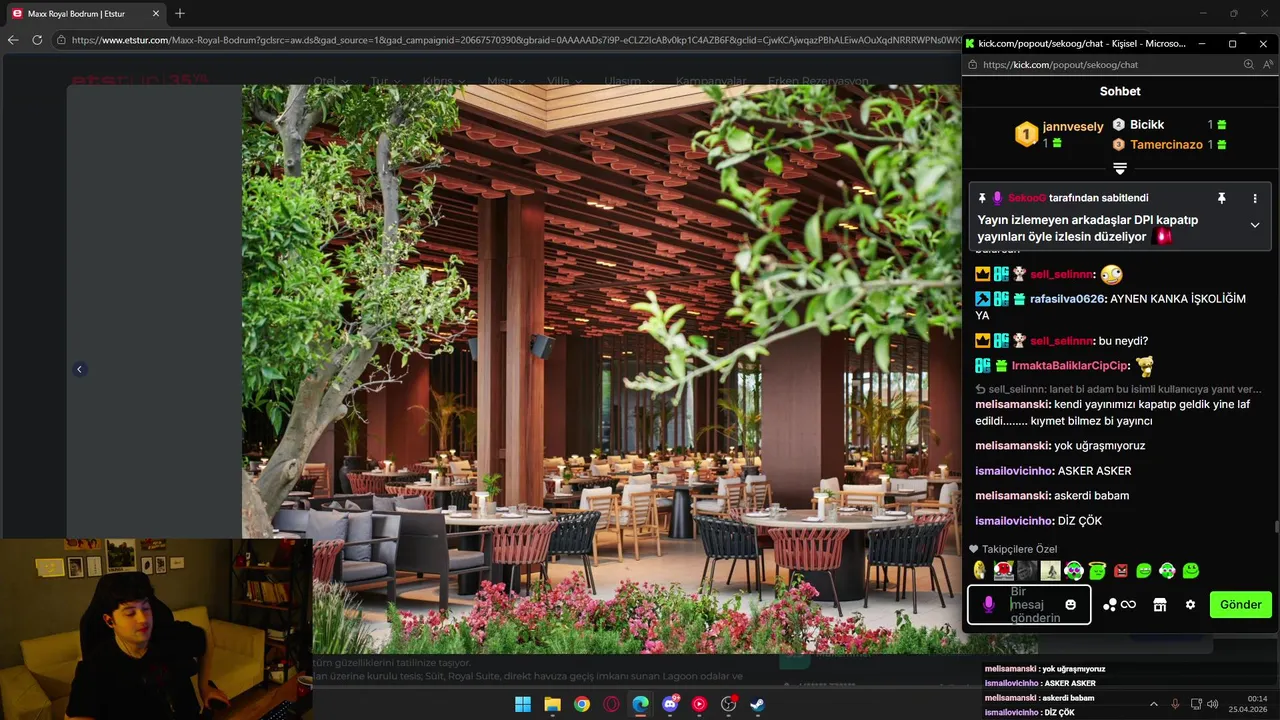Open Windows Start menu
The height and width of the screenshot is (720, 1280).
(523, 704)
